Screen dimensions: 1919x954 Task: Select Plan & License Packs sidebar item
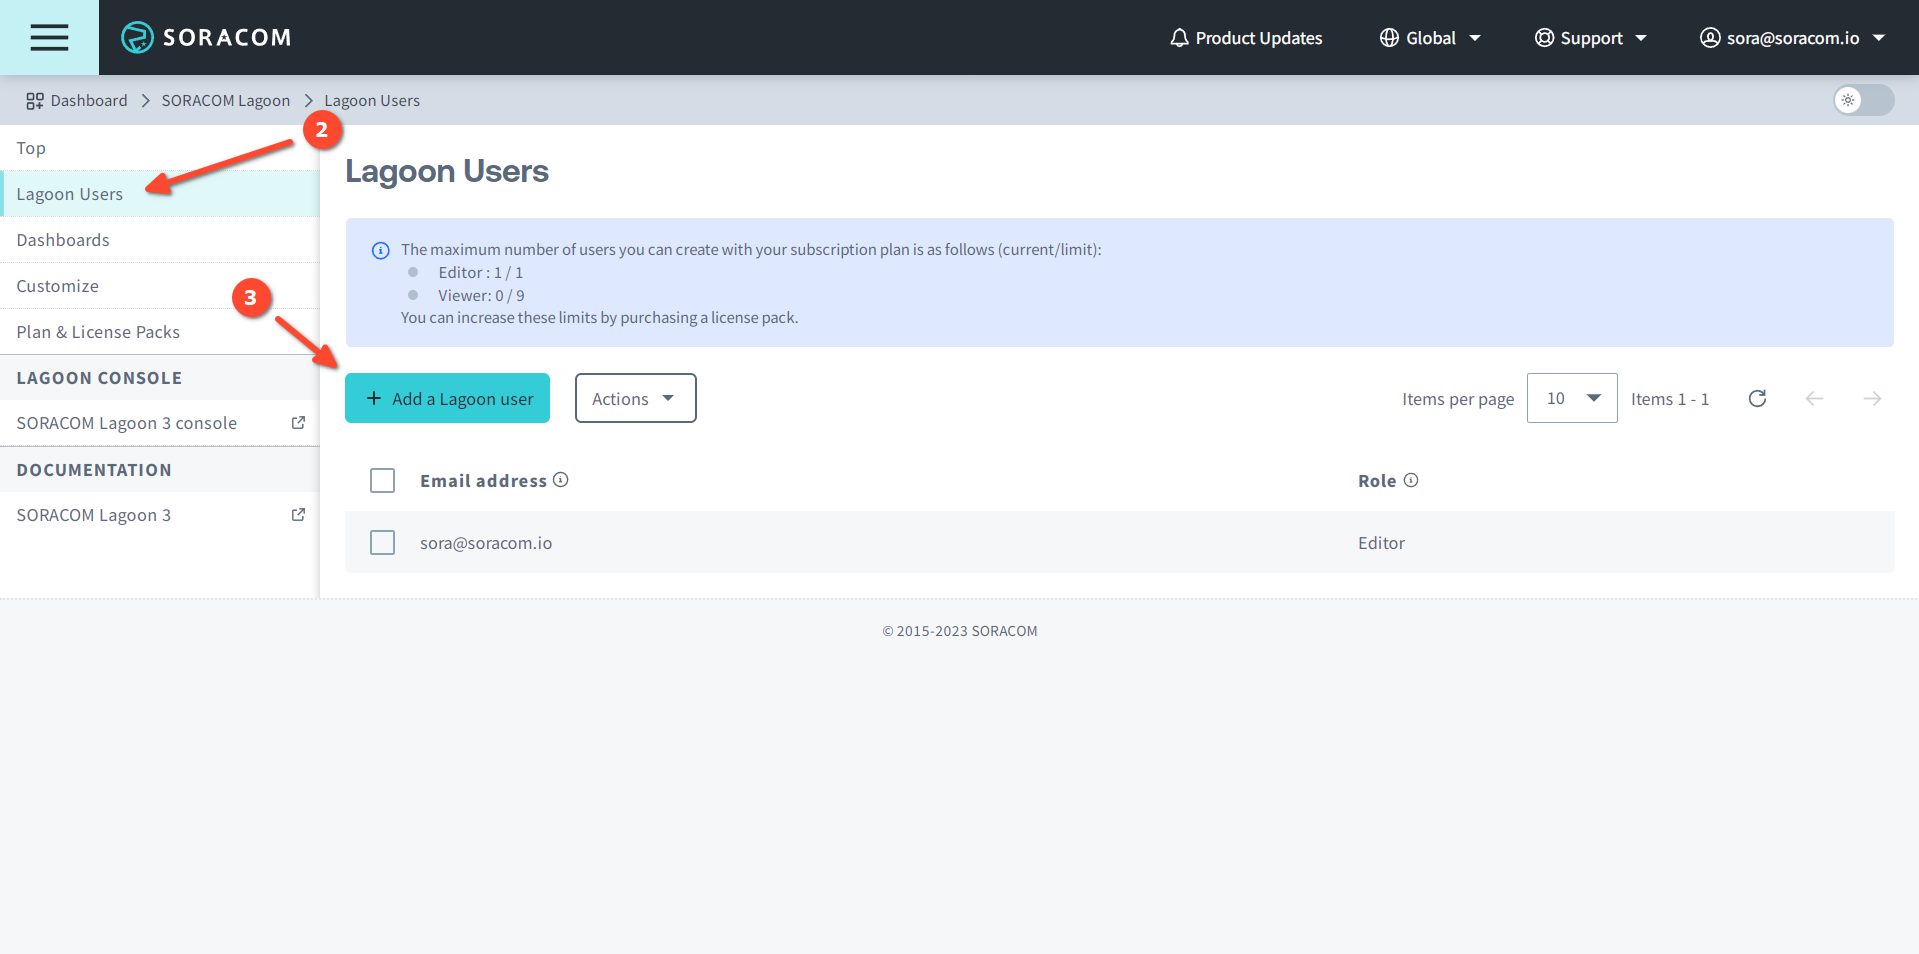point(98,332)
